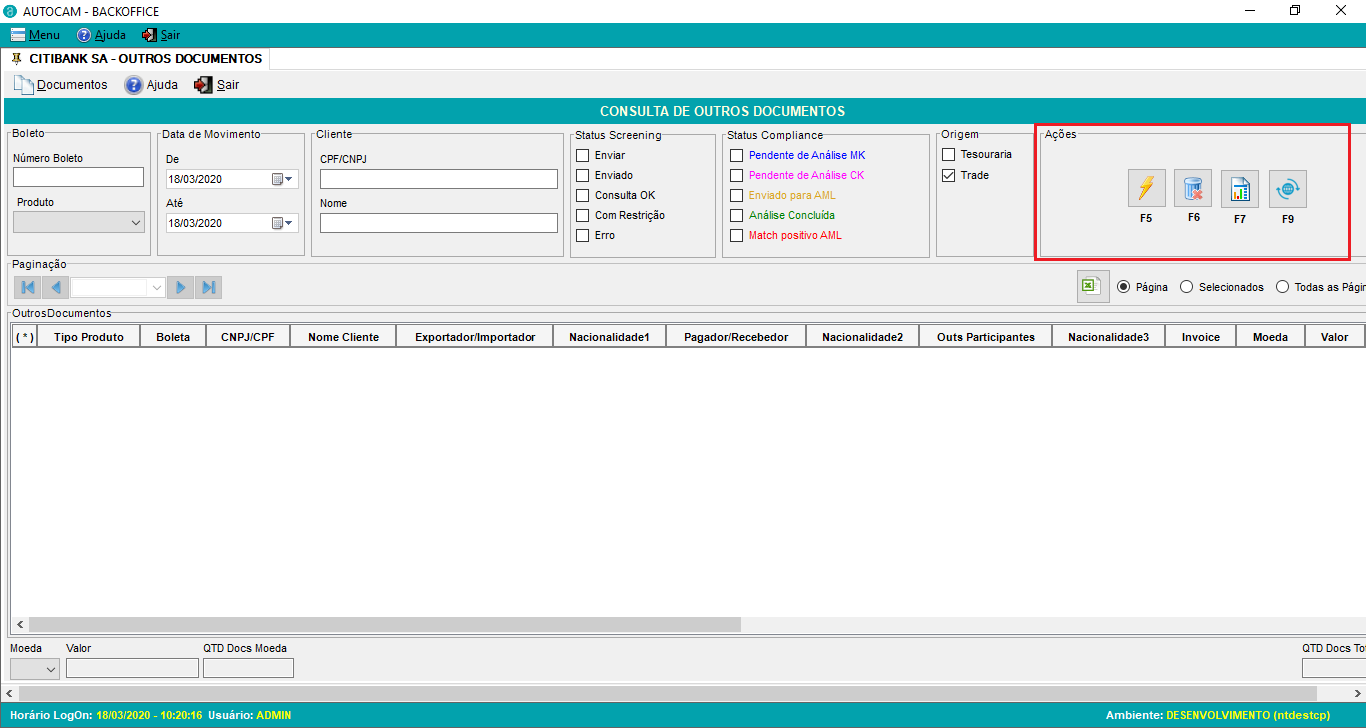Expand the Produto dropdown

click(137, 223)
